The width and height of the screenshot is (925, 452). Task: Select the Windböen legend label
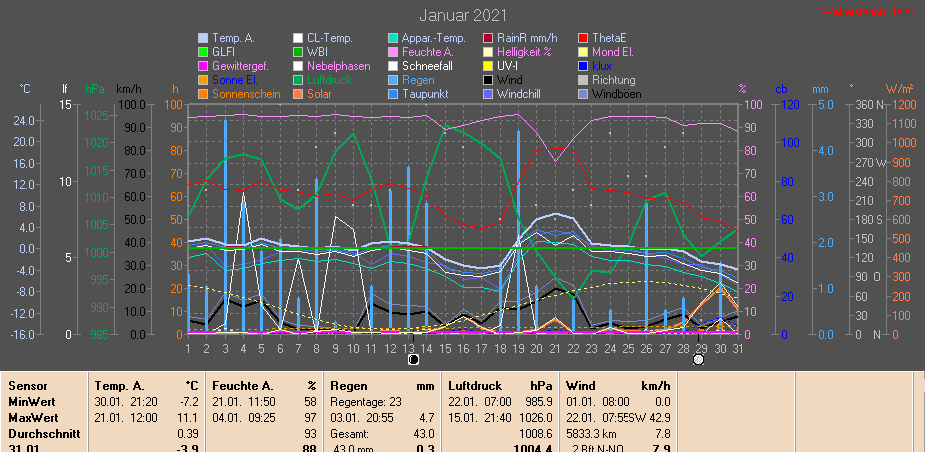click(616, 94)
